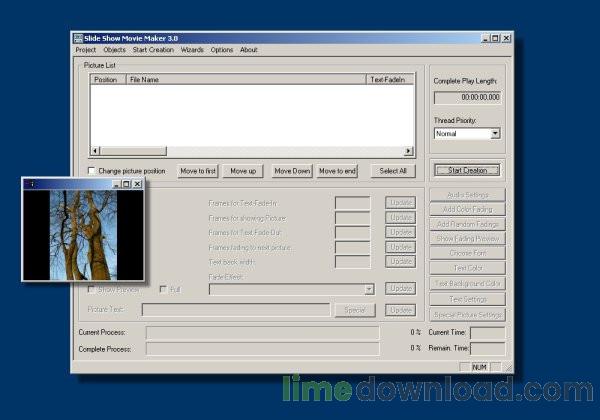Viewport: 600px width, 420px height.
Task: Click the Move to first button
Action: 198,171
